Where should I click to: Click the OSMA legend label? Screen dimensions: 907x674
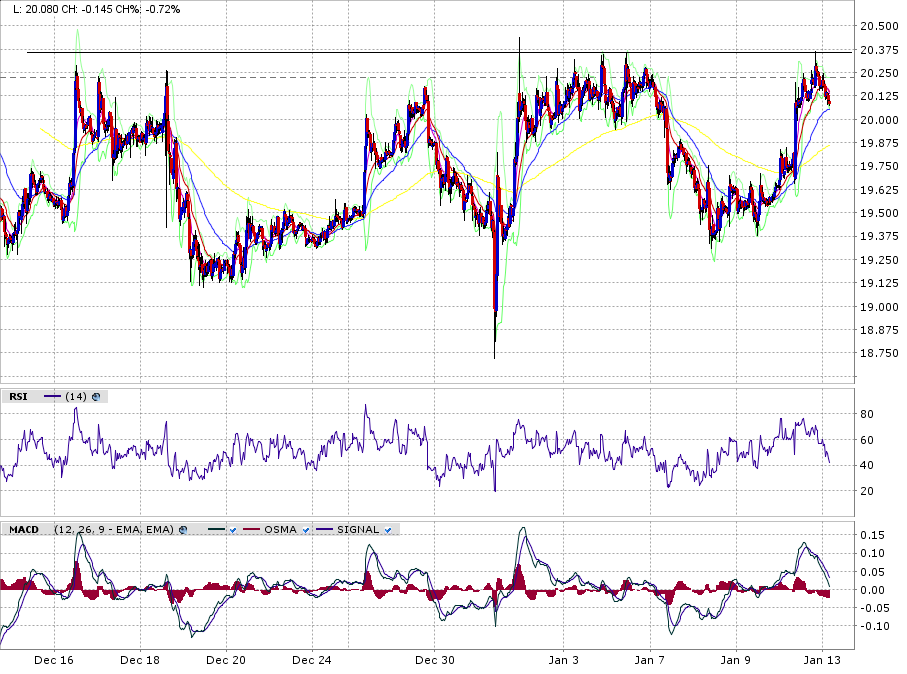(280, 530)
